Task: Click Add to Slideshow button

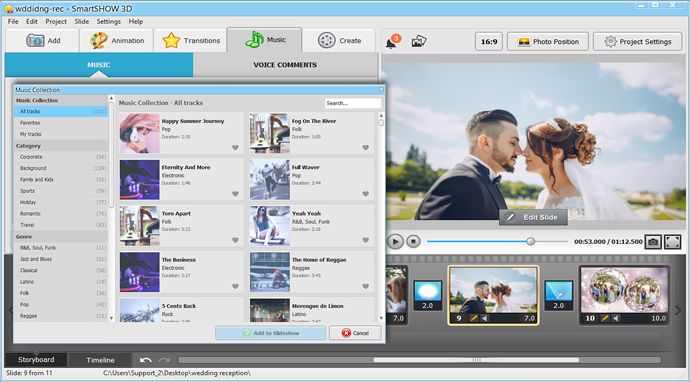Action: click(x=271, y=333)
